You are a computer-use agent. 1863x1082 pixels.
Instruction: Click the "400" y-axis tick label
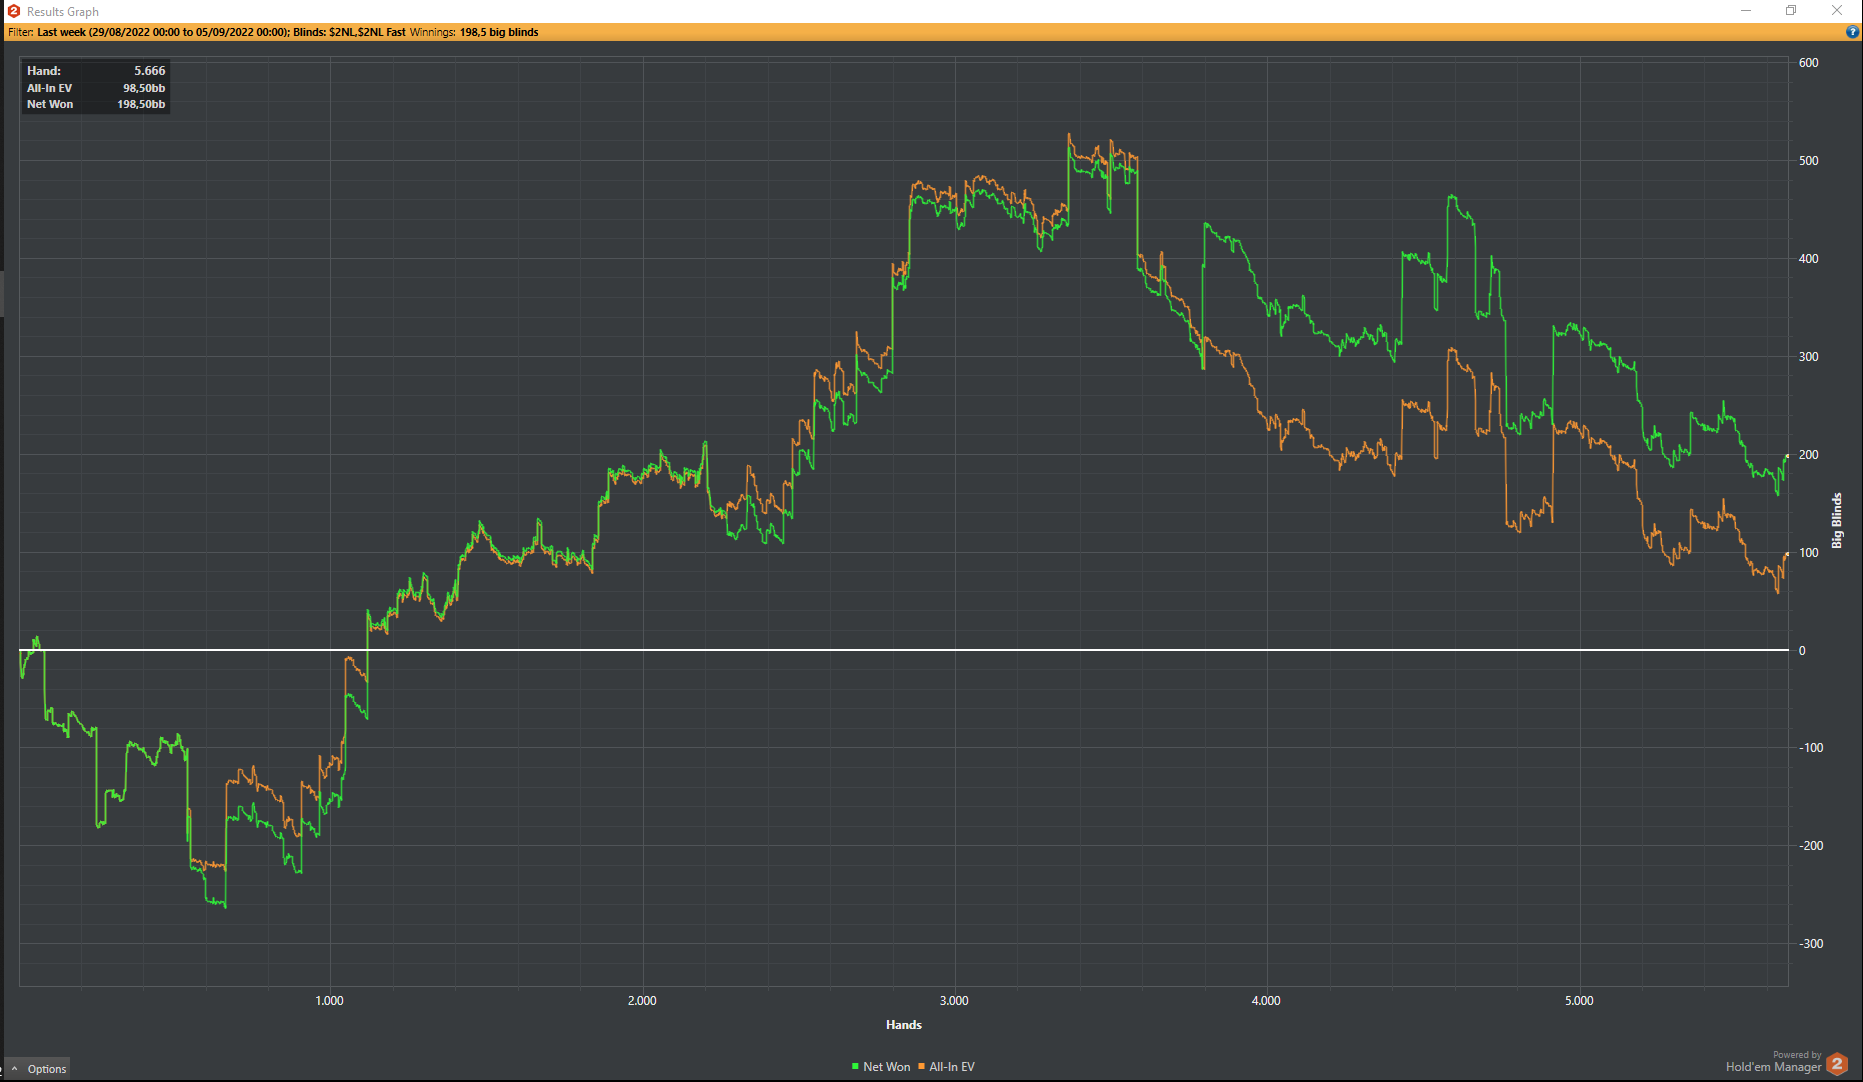click(x=1808, y=259)
